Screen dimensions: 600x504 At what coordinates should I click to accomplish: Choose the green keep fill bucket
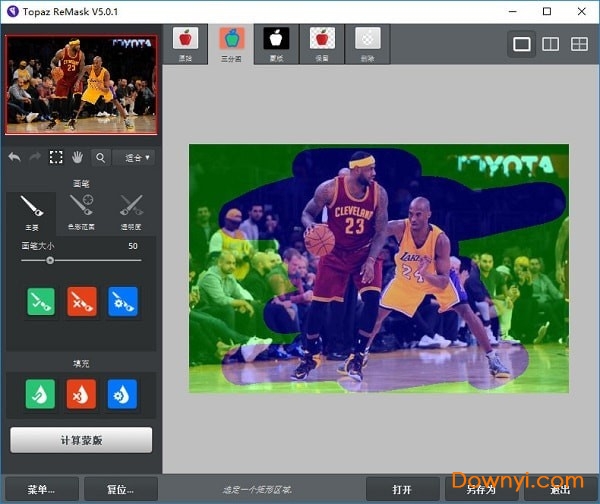(x=40, y=395)
